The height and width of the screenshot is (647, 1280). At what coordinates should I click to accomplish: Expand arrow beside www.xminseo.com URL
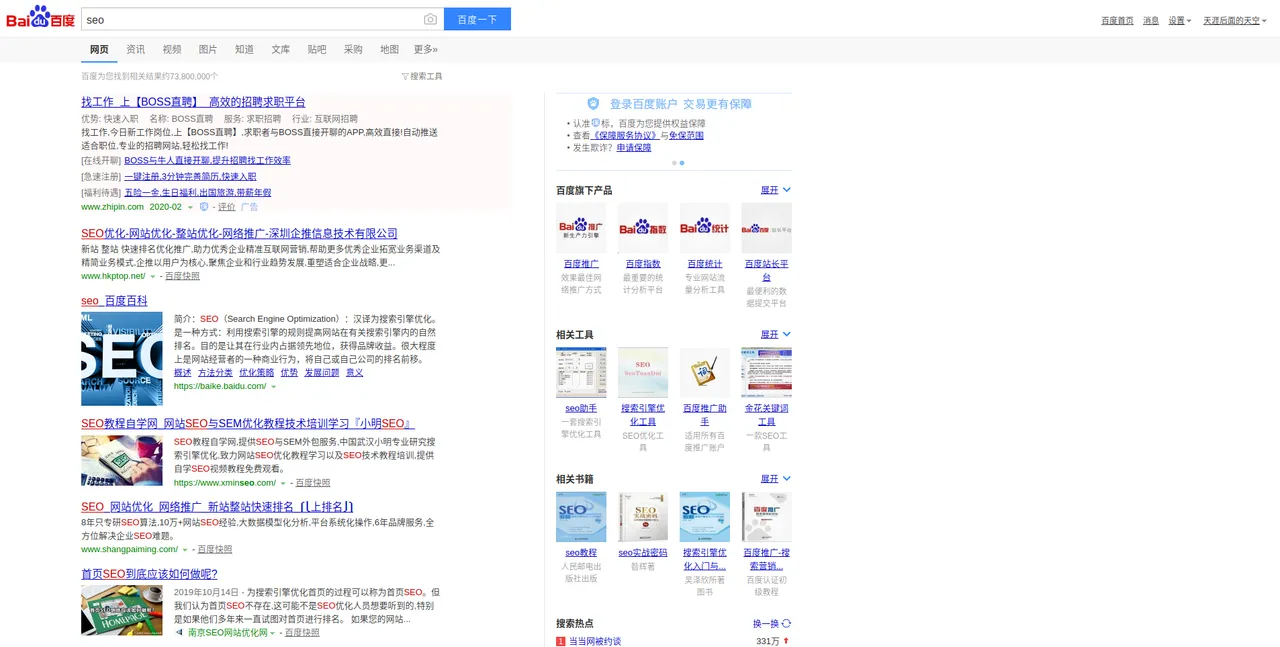283,483
